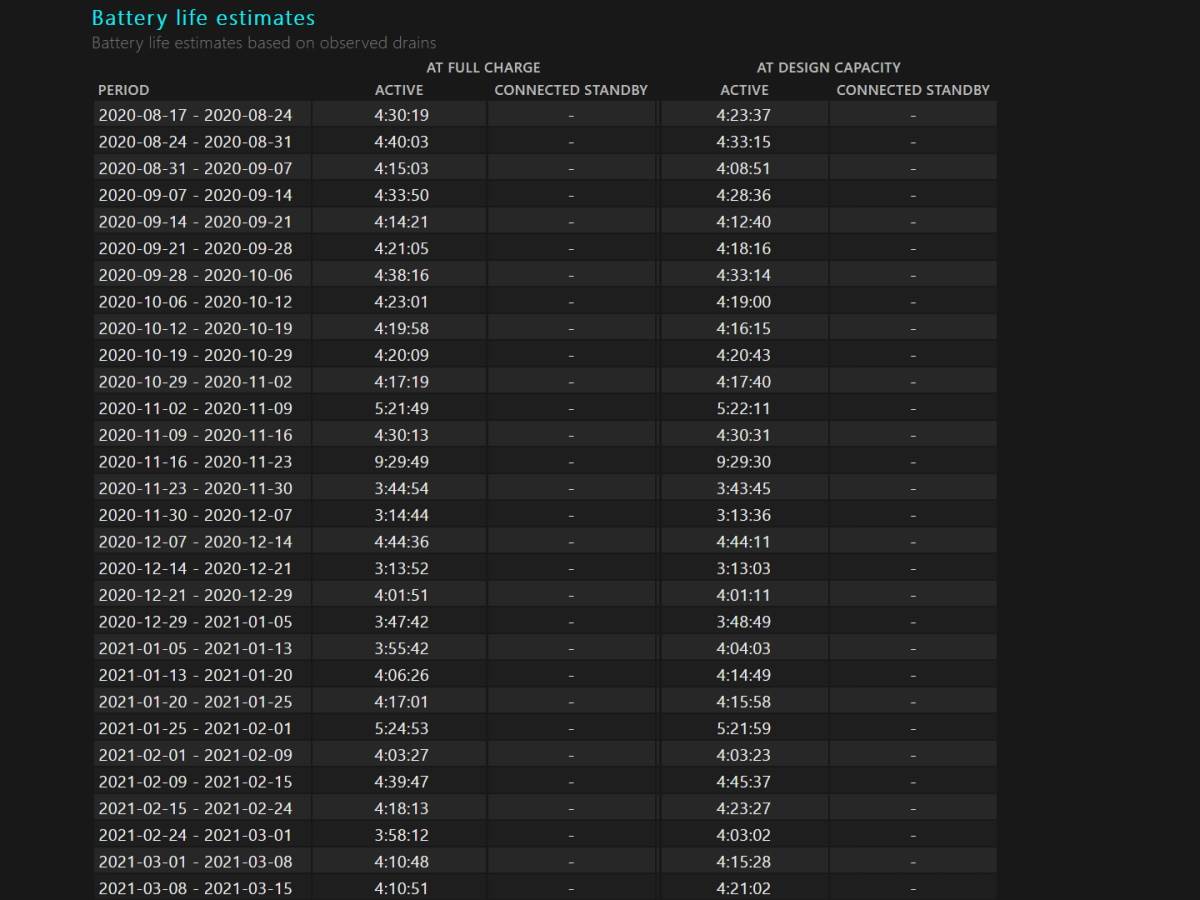
Task: Select period 2020-12-14 - 2020-12-21
Action: point(195,568)
